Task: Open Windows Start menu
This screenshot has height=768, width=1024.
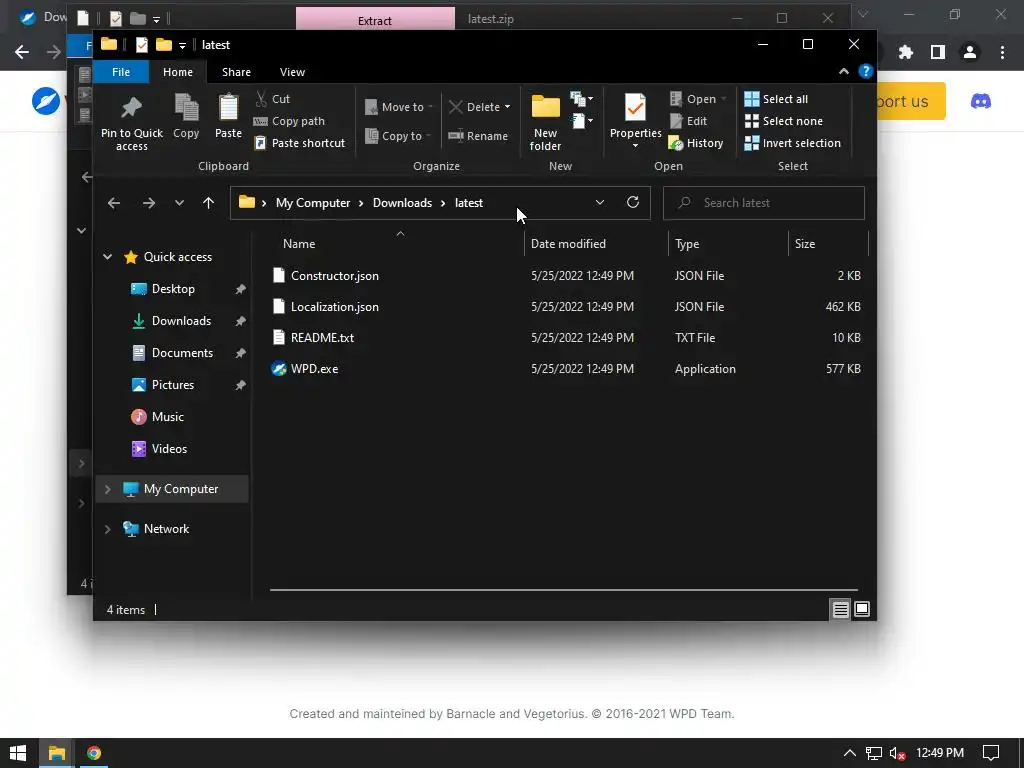Action: point(18,753)
